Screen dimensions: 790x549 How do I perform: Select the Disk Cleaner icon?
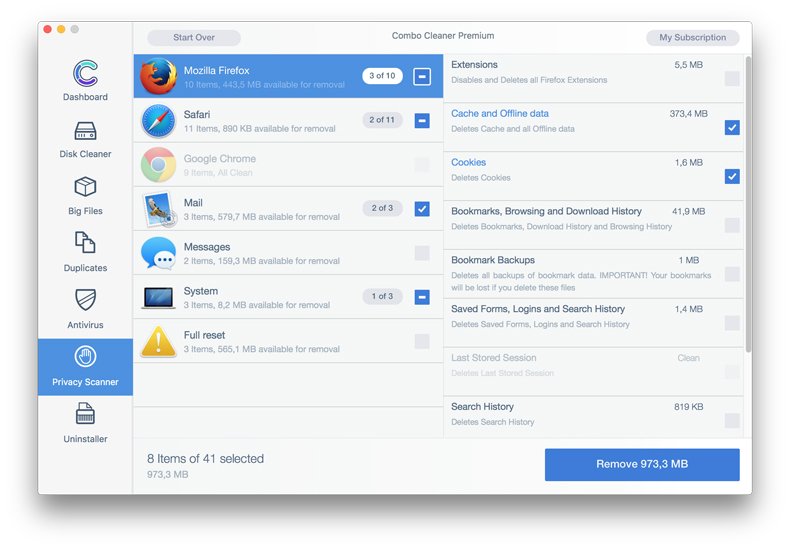(x=85, y=131)
